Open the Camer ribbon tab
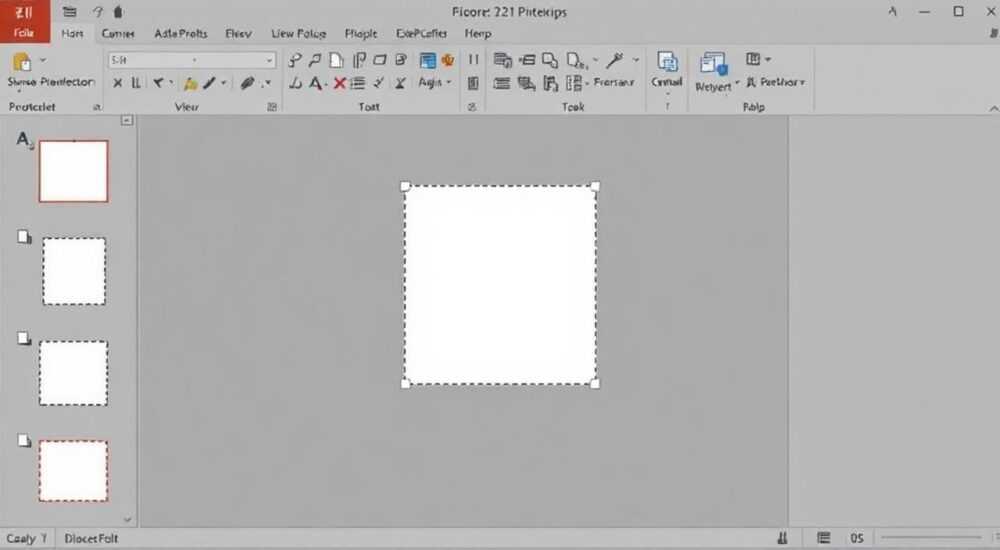The height and width of the screenshot is (550, 1000). pos(118,33)
